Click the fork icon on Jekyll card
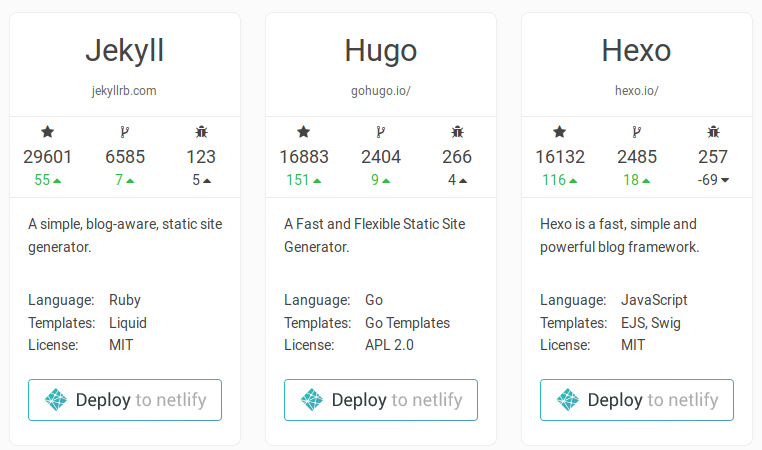 (125, 132)
